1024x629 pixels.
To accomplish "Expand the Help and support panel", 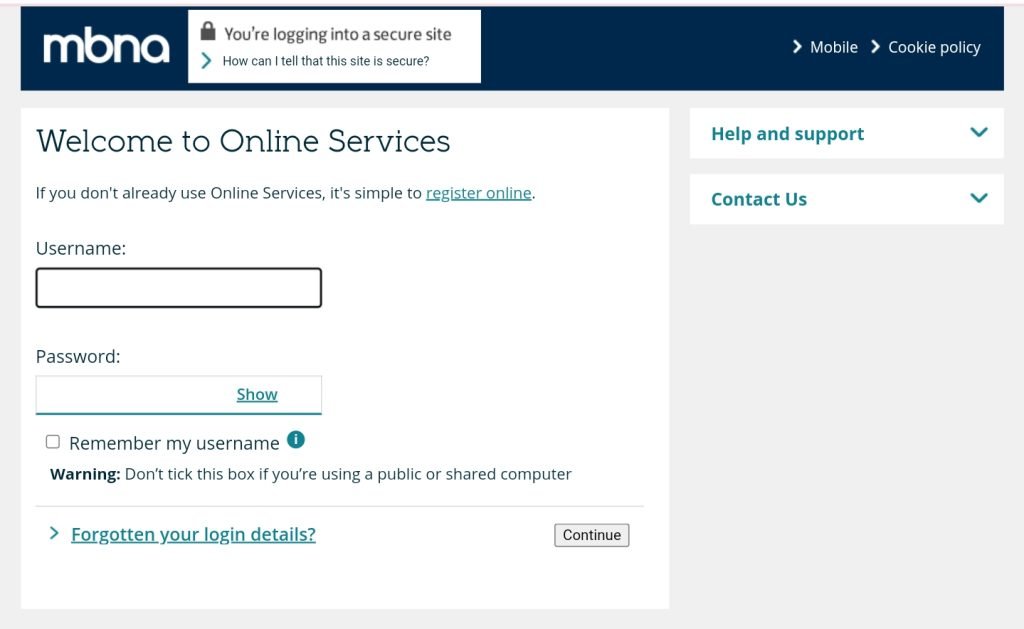I will coord(846,133).
